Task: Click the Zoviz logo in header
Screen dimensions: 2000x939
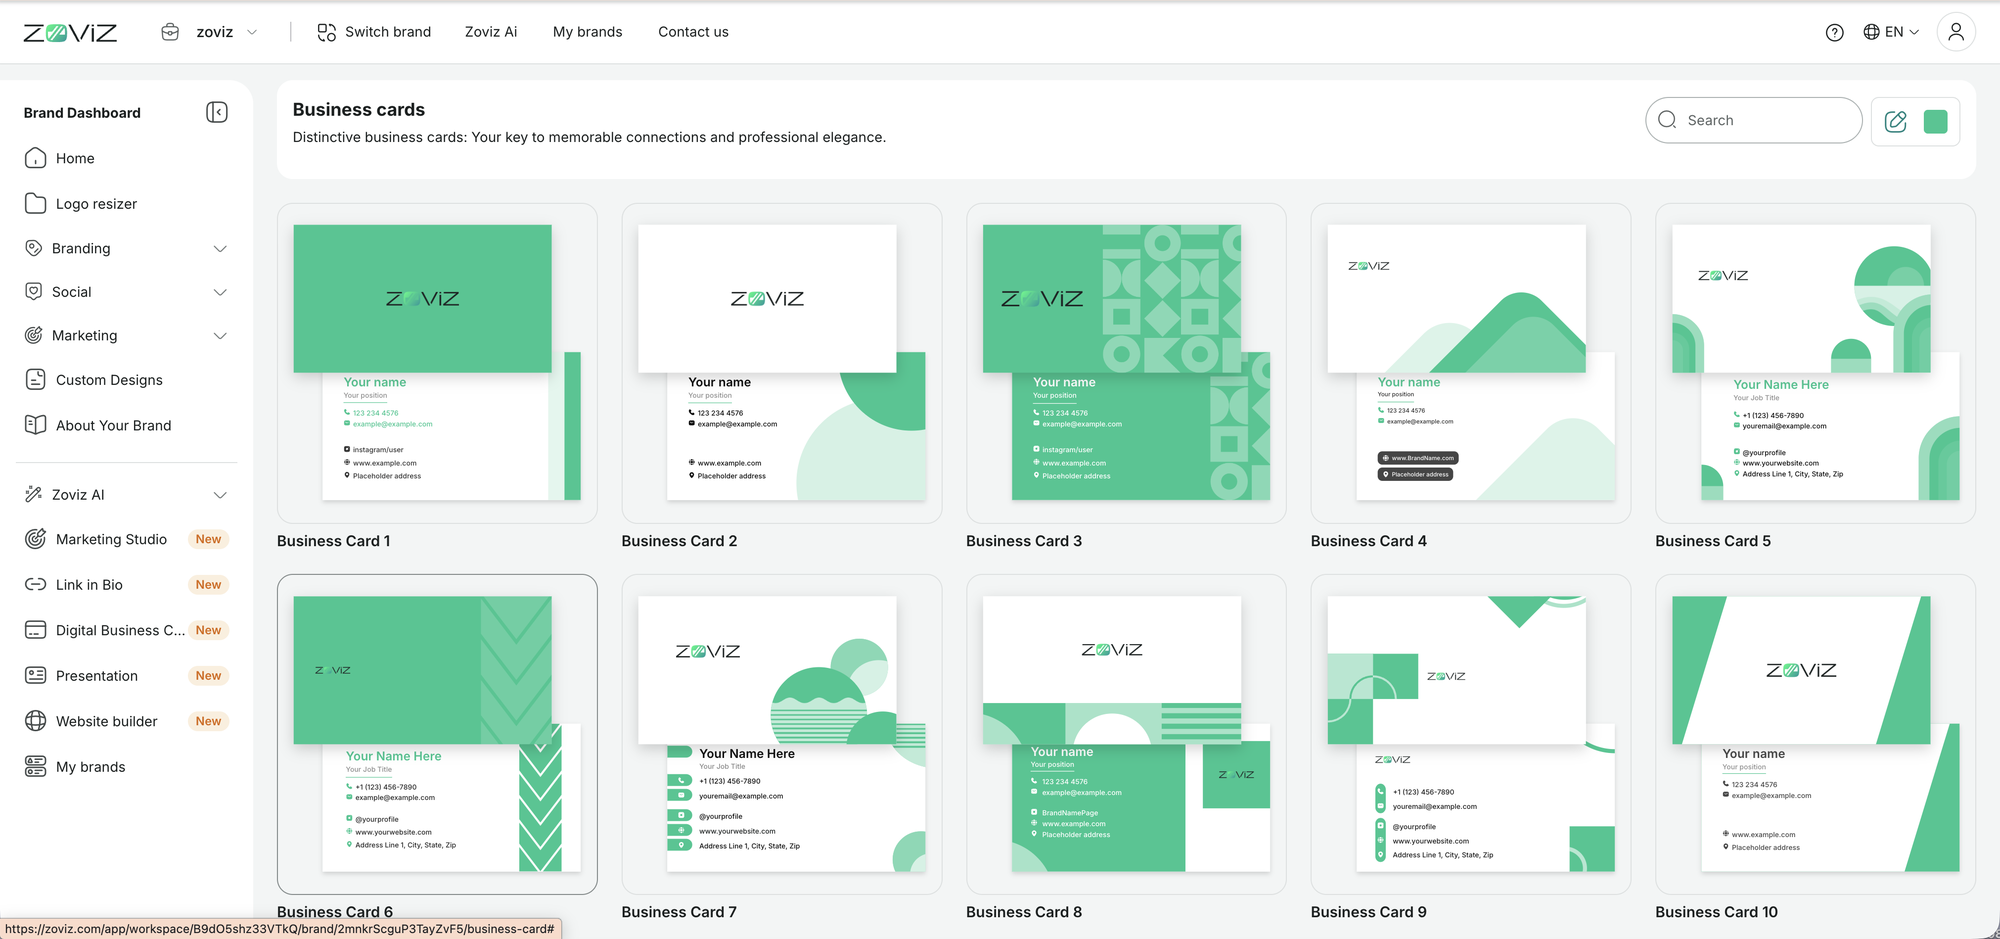Action: pos(70,33)
